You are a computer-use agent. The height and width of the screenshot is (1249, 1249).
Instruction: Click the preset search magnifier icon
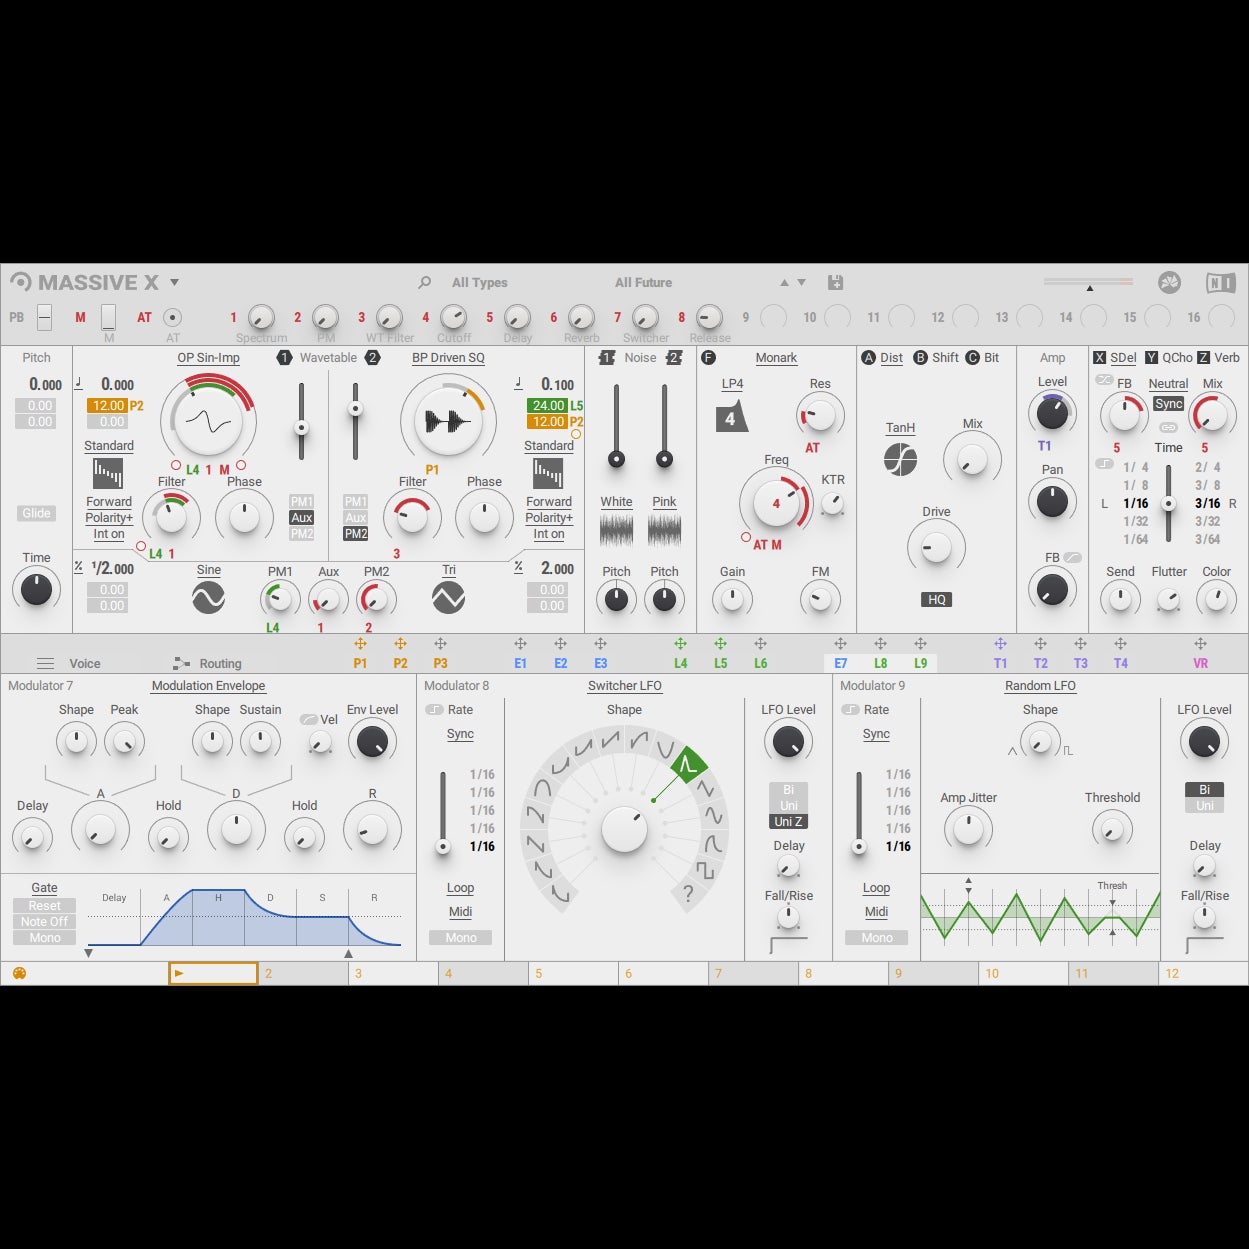425,283
